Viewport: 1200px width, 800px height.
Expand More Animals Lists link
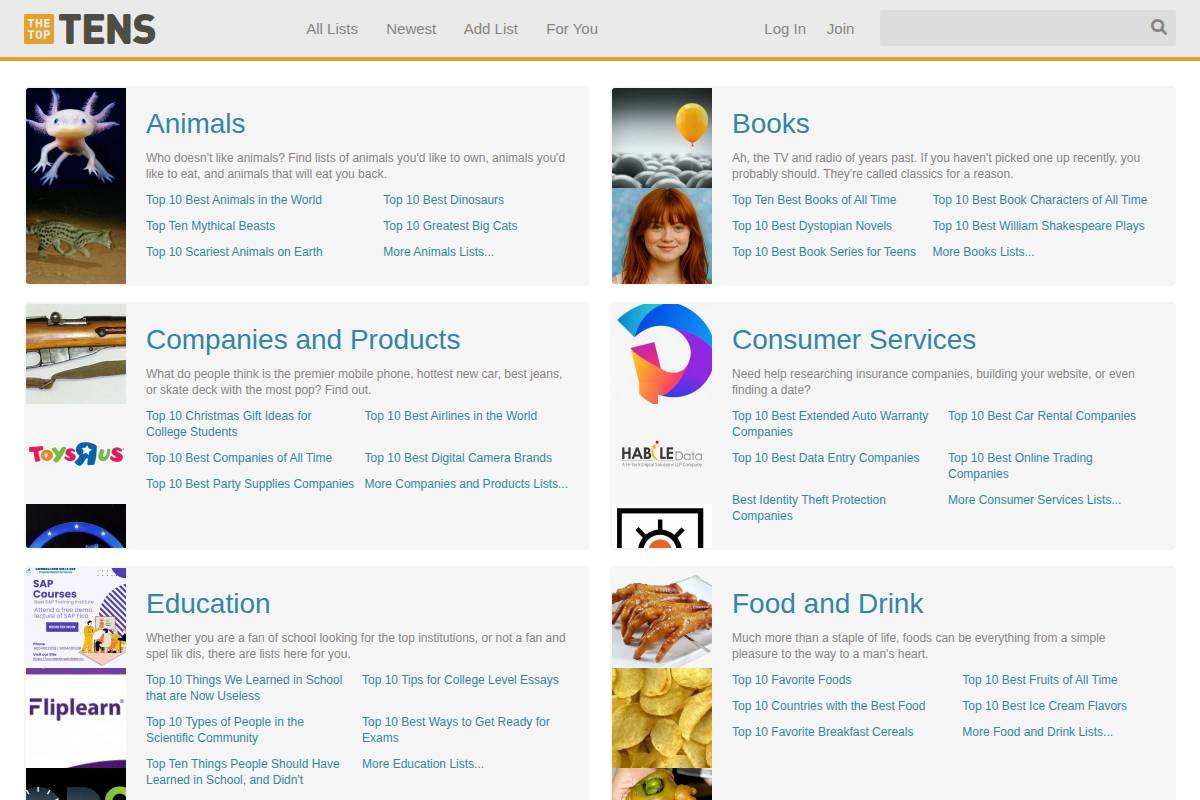click(438, 252)
